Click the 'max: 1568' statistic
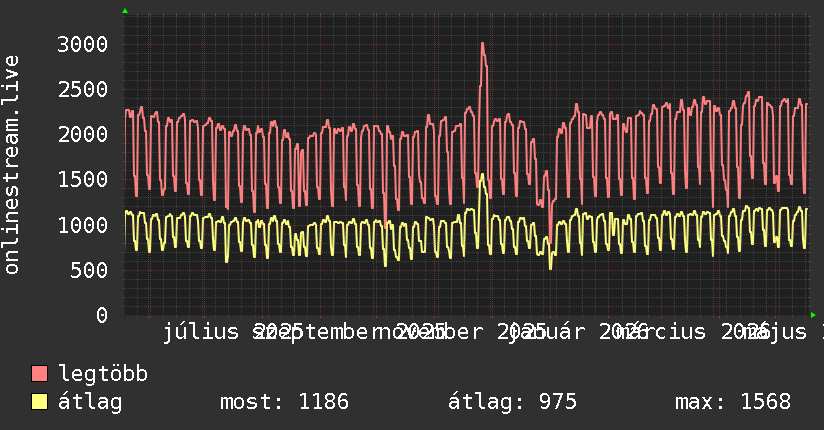Viewport: 824px width, 430px height. 733,402
